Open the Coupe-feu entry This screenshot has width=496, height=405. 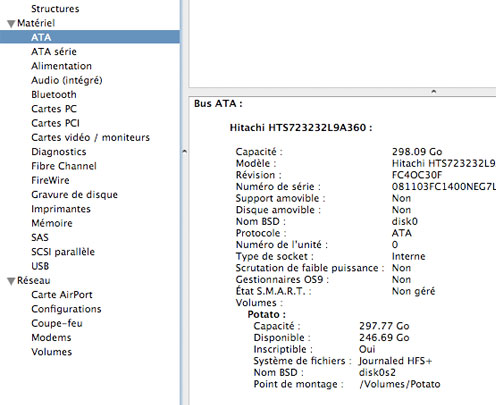click(x=57, y=324)
